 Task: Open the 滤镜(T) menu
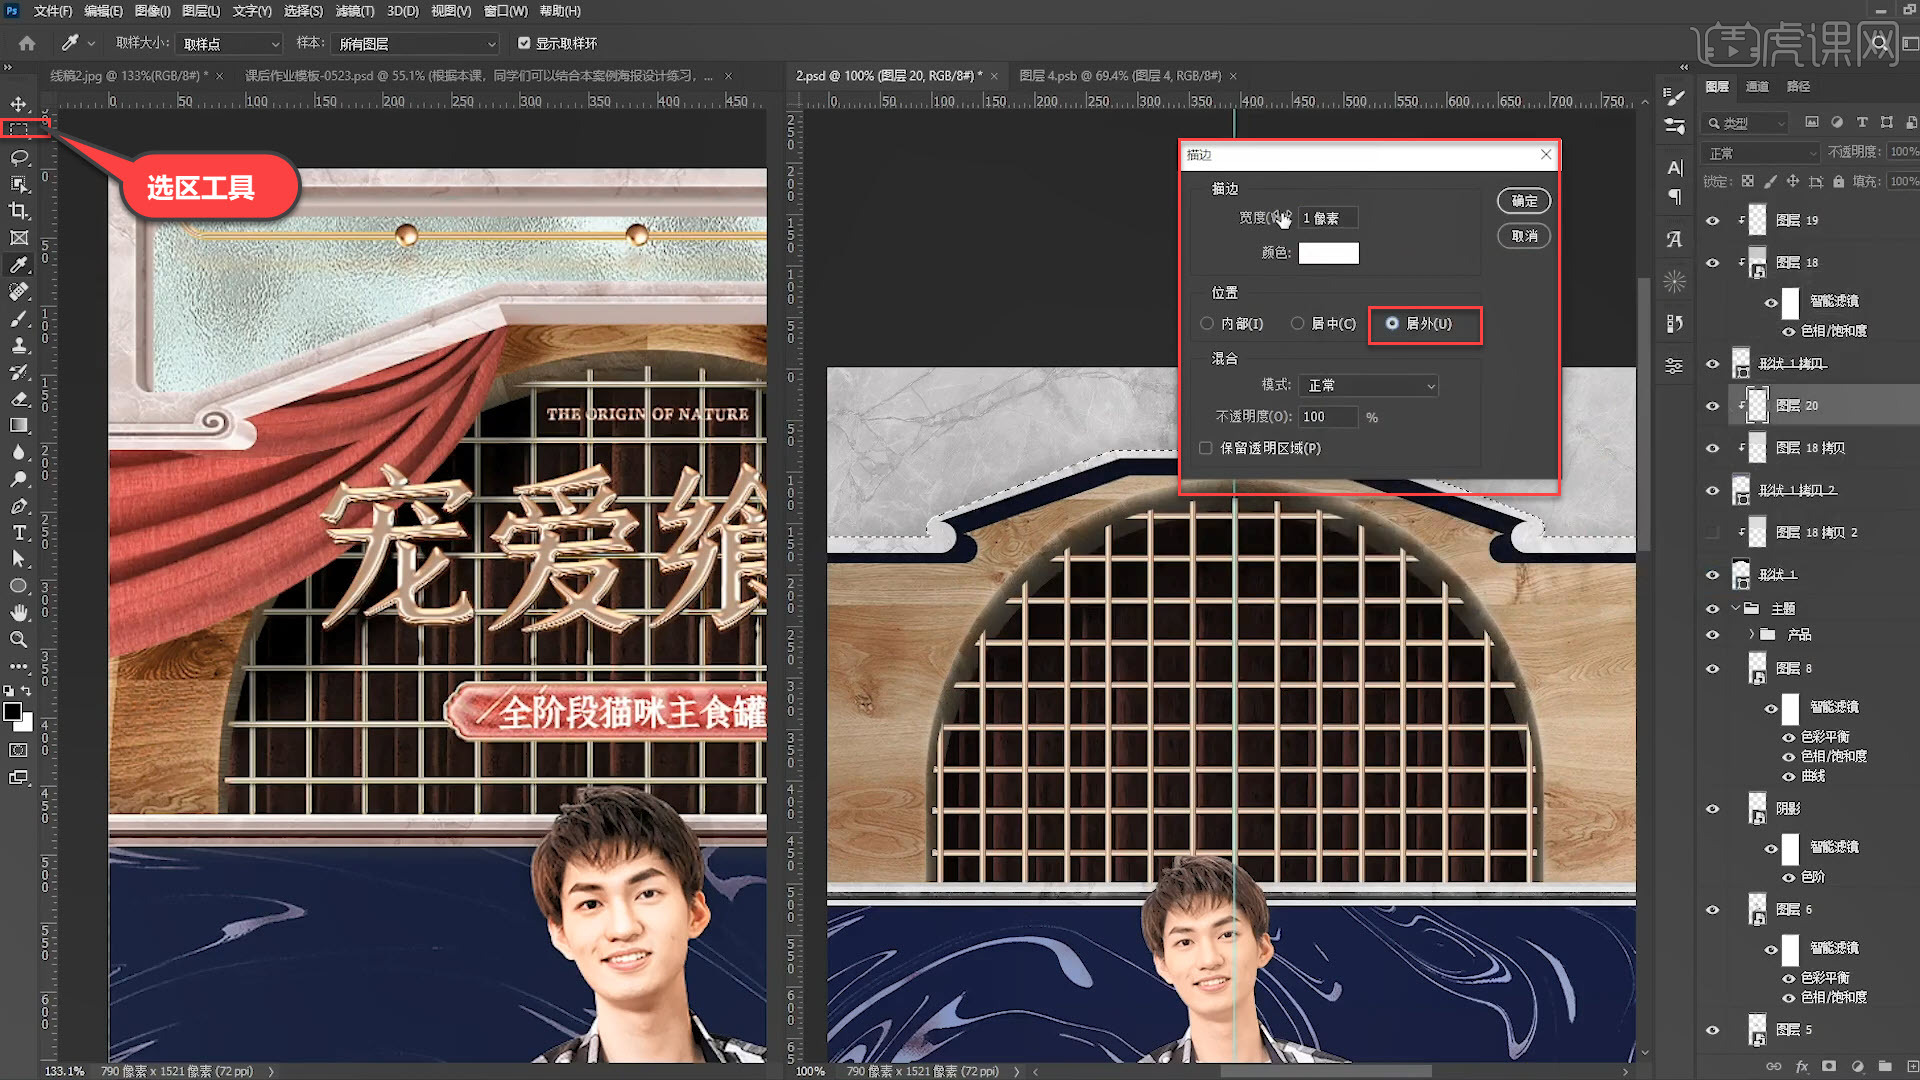click(x=354, y=11)
